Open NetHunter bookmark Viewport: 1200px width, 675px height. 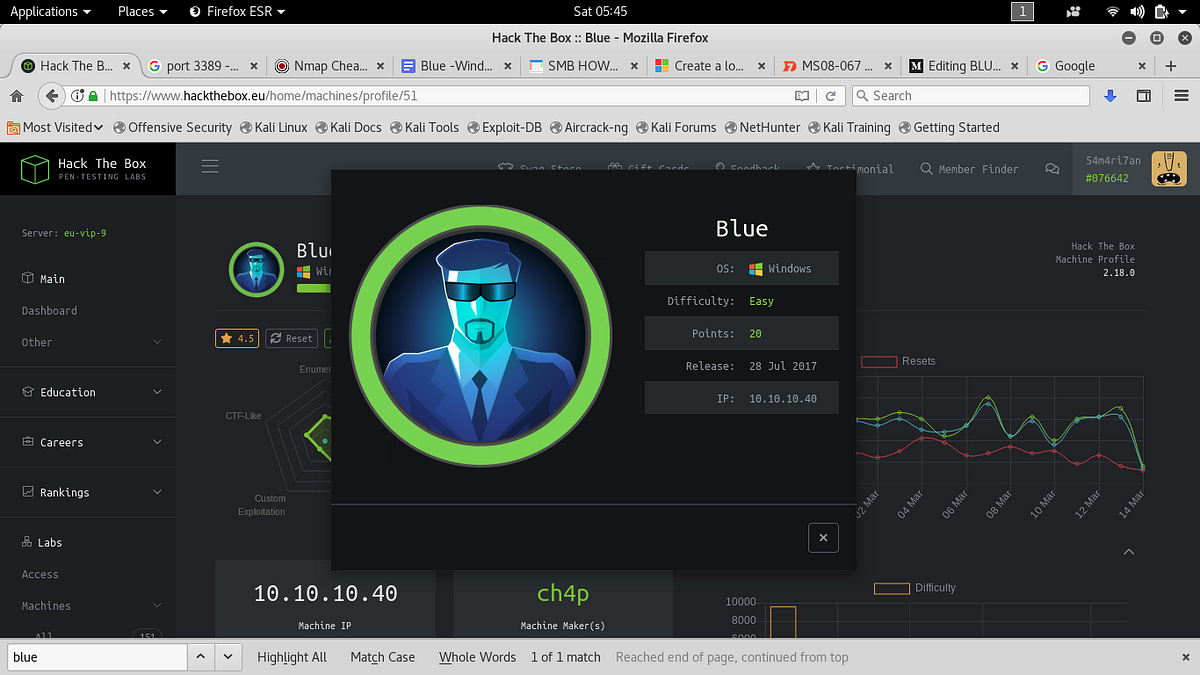pos(763,127)
